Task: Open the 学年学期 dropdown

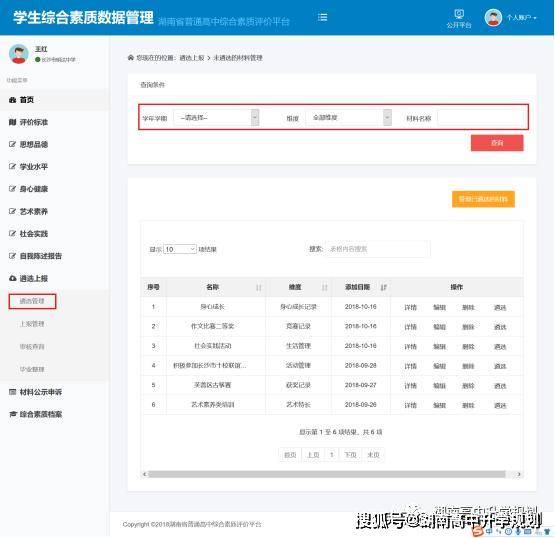Action: click(x=216, y=118)
